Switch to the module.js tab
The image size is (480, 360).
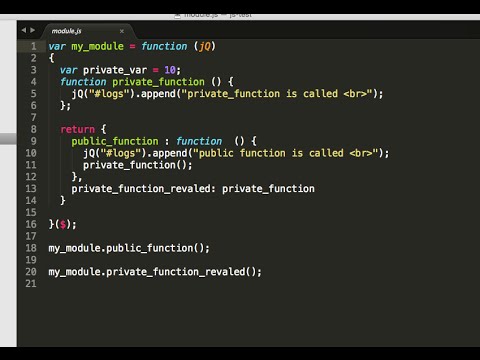point(67,31)
